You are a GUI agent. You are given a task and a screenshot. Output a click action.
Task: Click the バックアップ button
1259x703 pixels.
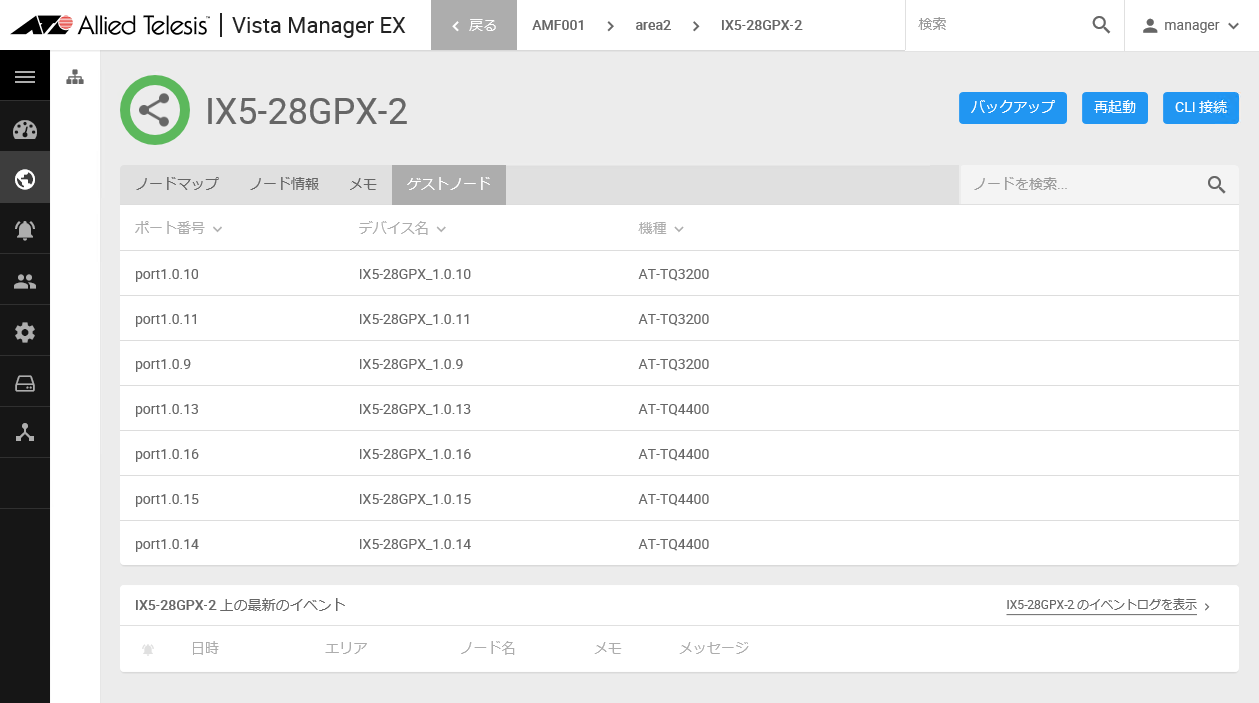click(x=1013, y=108)
